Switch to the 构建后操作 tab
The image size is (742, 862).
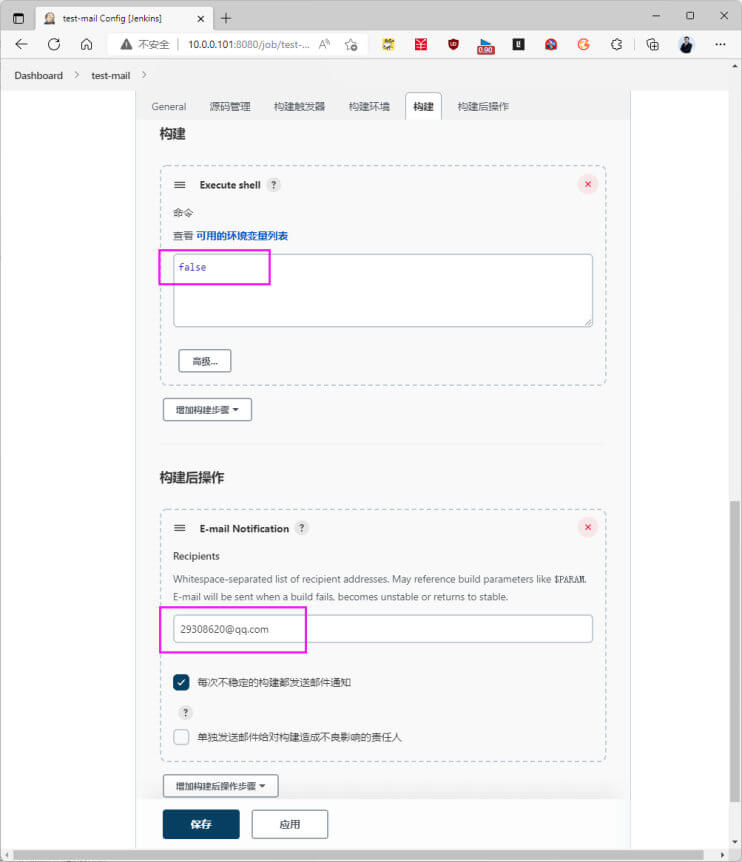(x=483, y=107)
